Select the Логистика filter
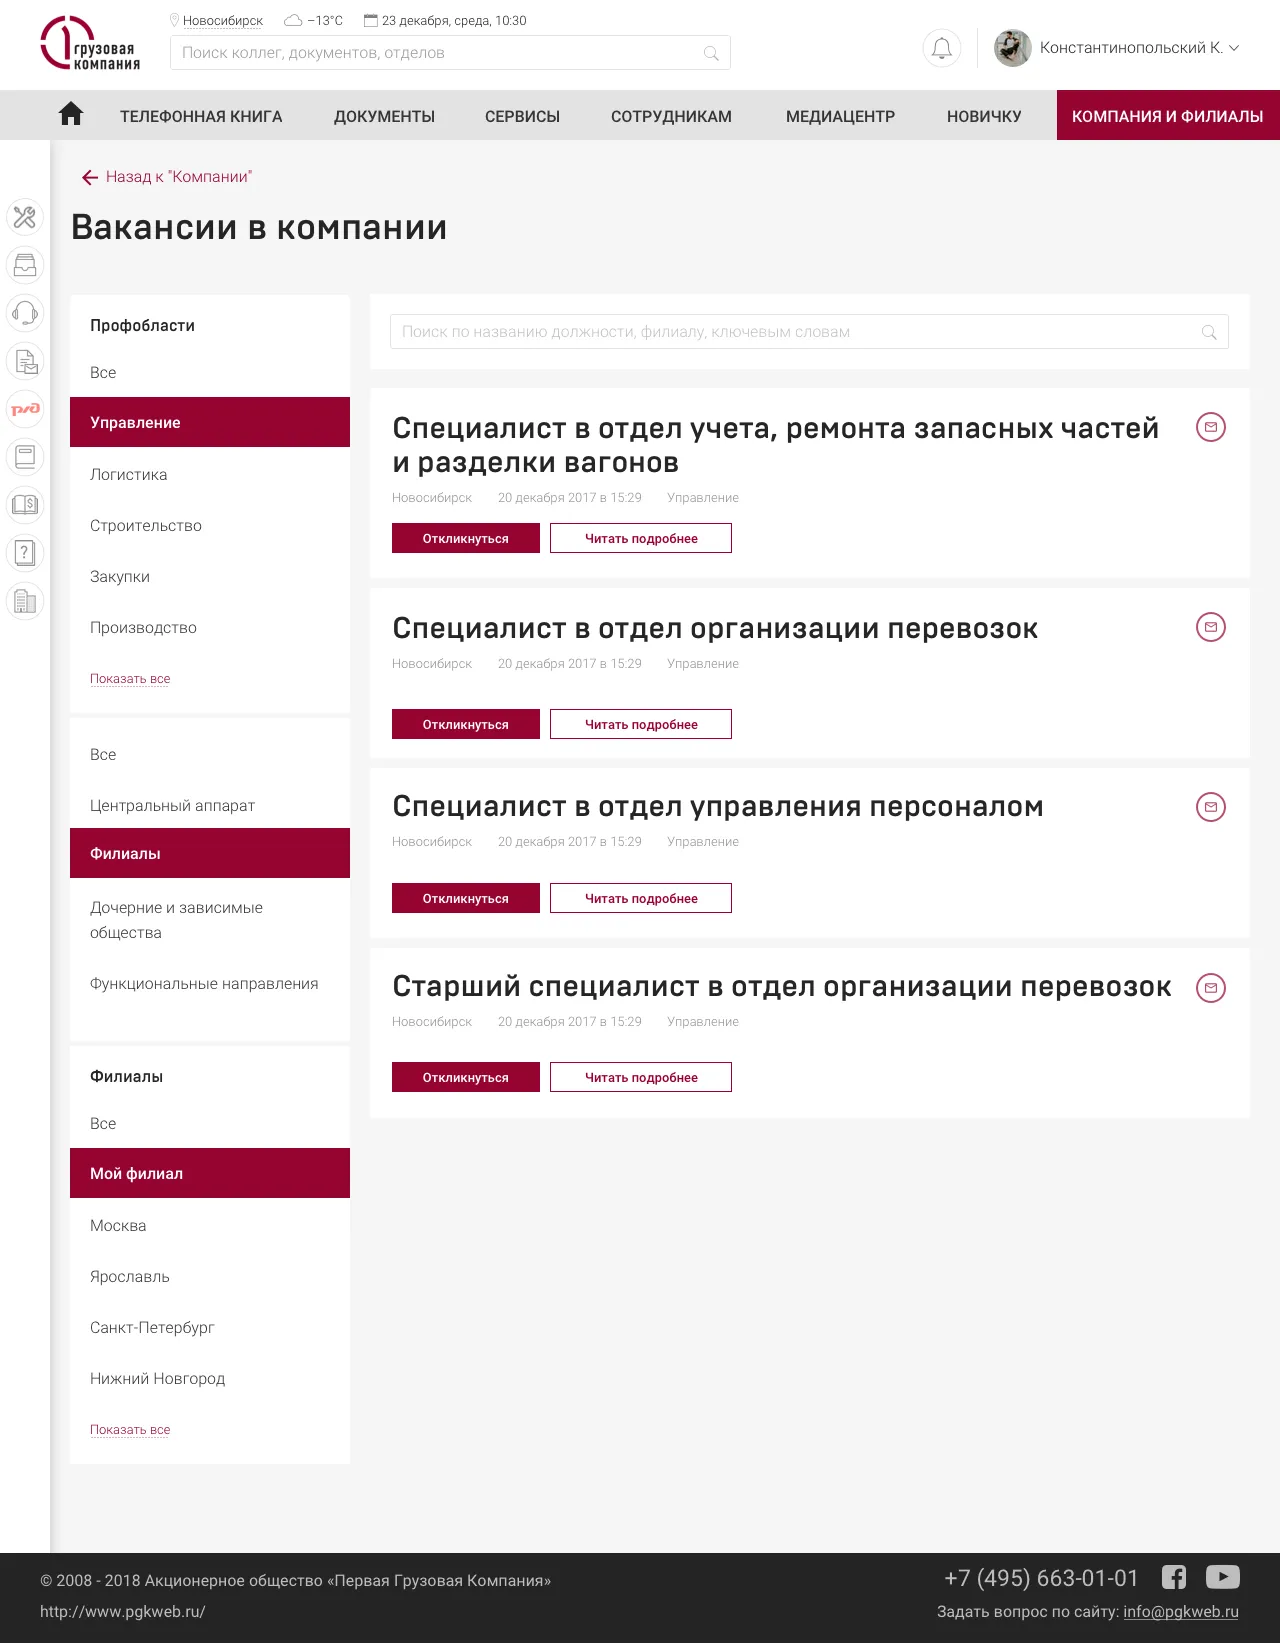 click(x=129, y=474)
